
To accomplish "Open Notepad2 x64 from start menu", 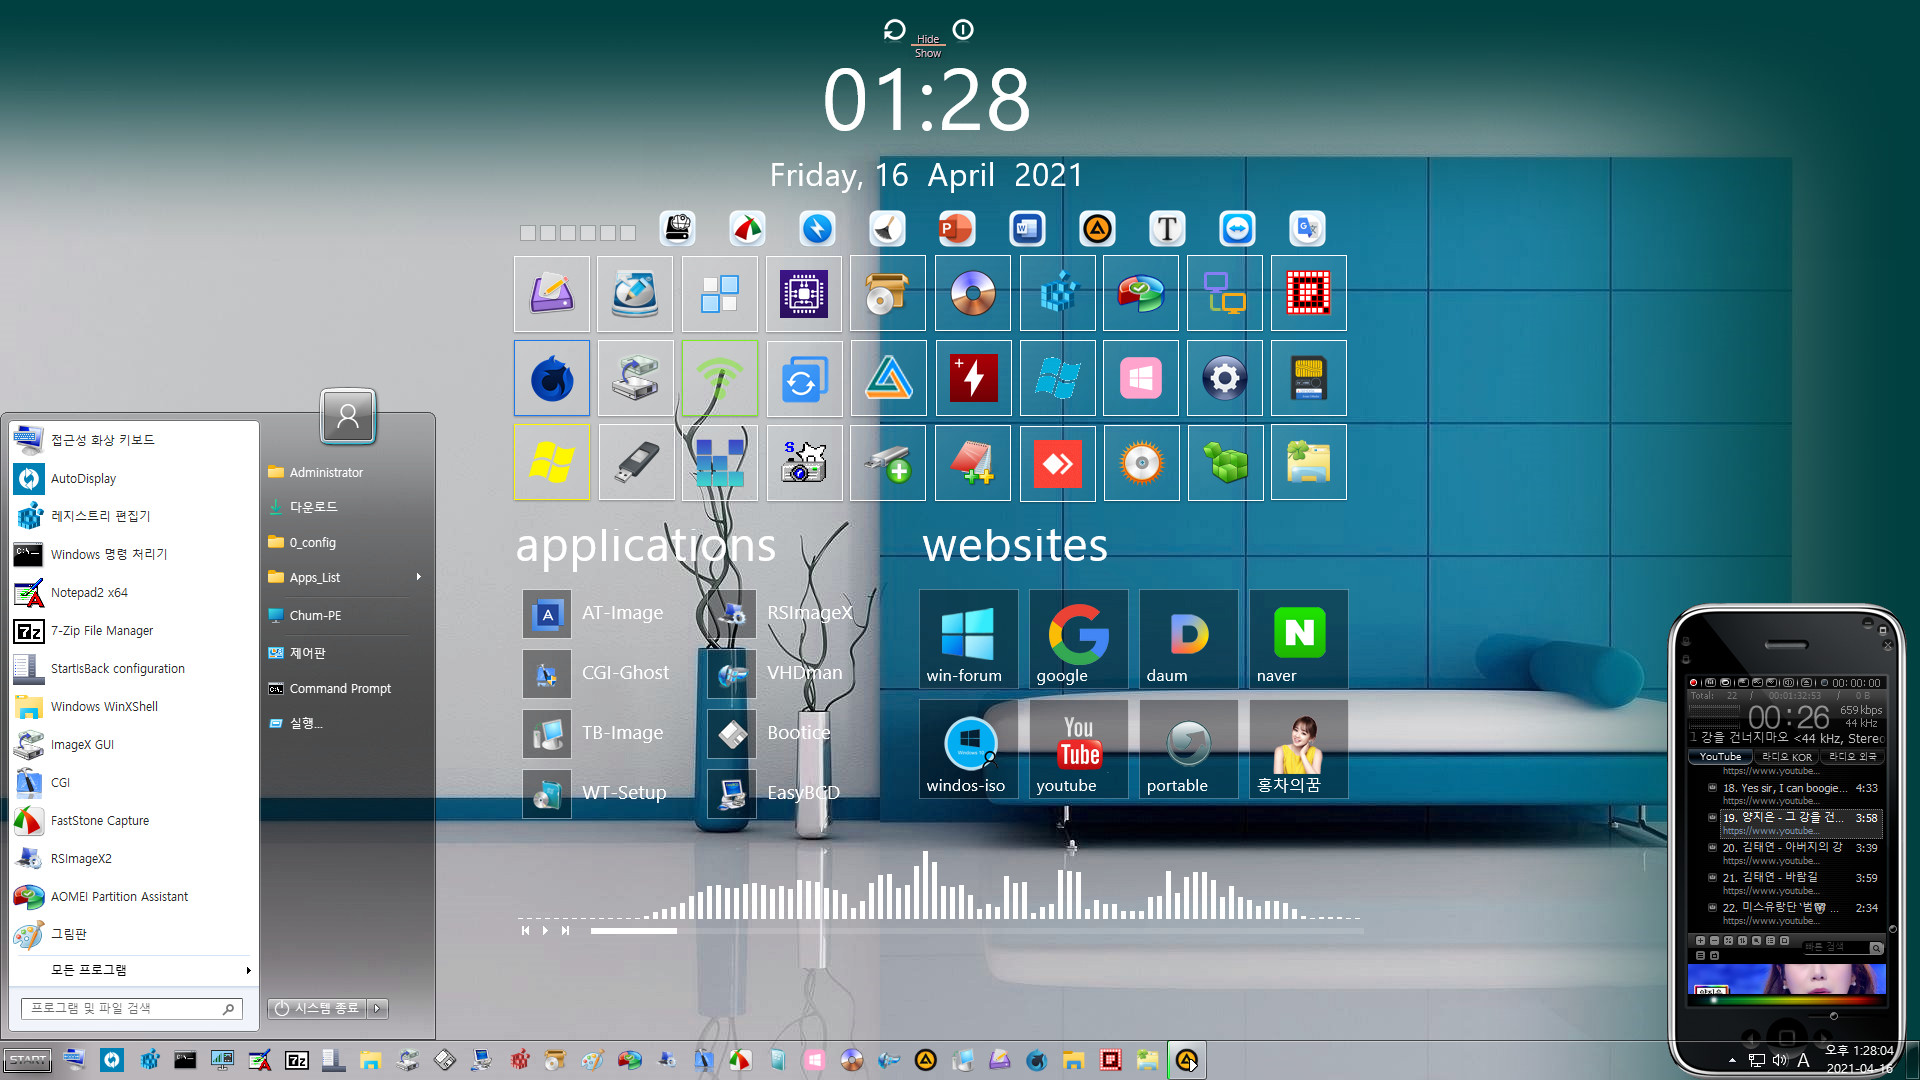I will tap(134, 593).
